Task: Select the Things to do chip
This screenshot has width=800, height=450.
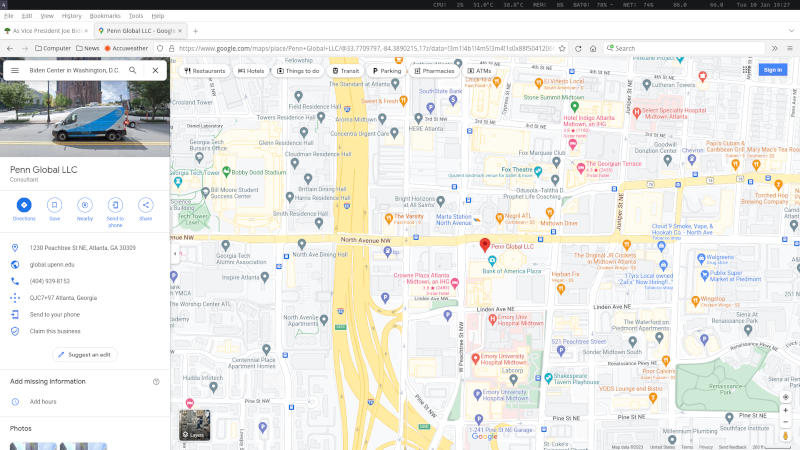Action: pyautogui.click(x=298, y=71)
